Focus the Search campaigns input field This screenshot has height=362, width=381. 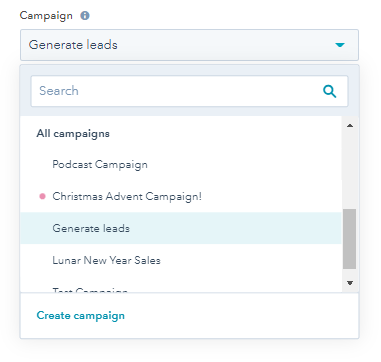click(189, 91)
